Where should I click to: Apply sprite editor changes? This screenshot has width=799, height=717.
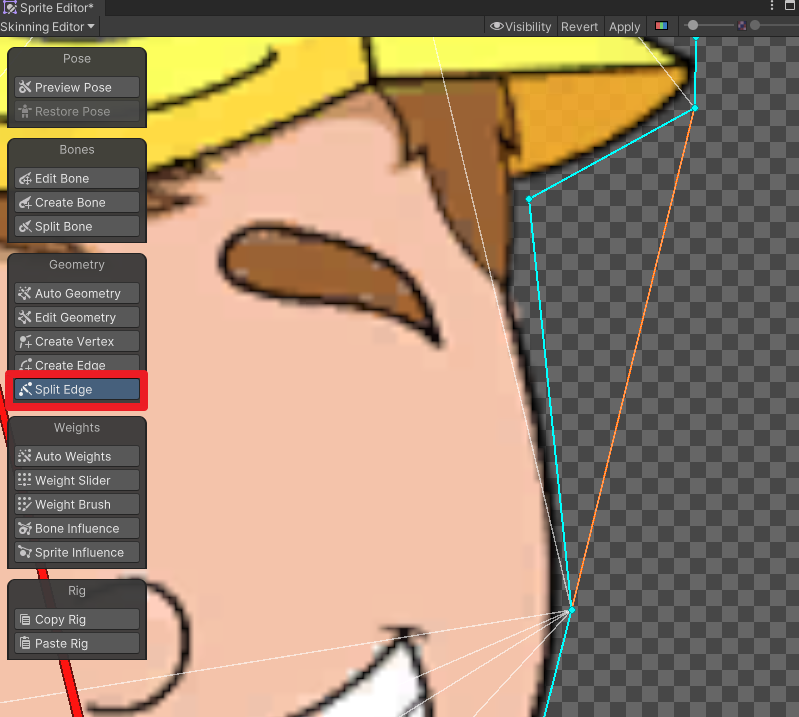point(625,26)
